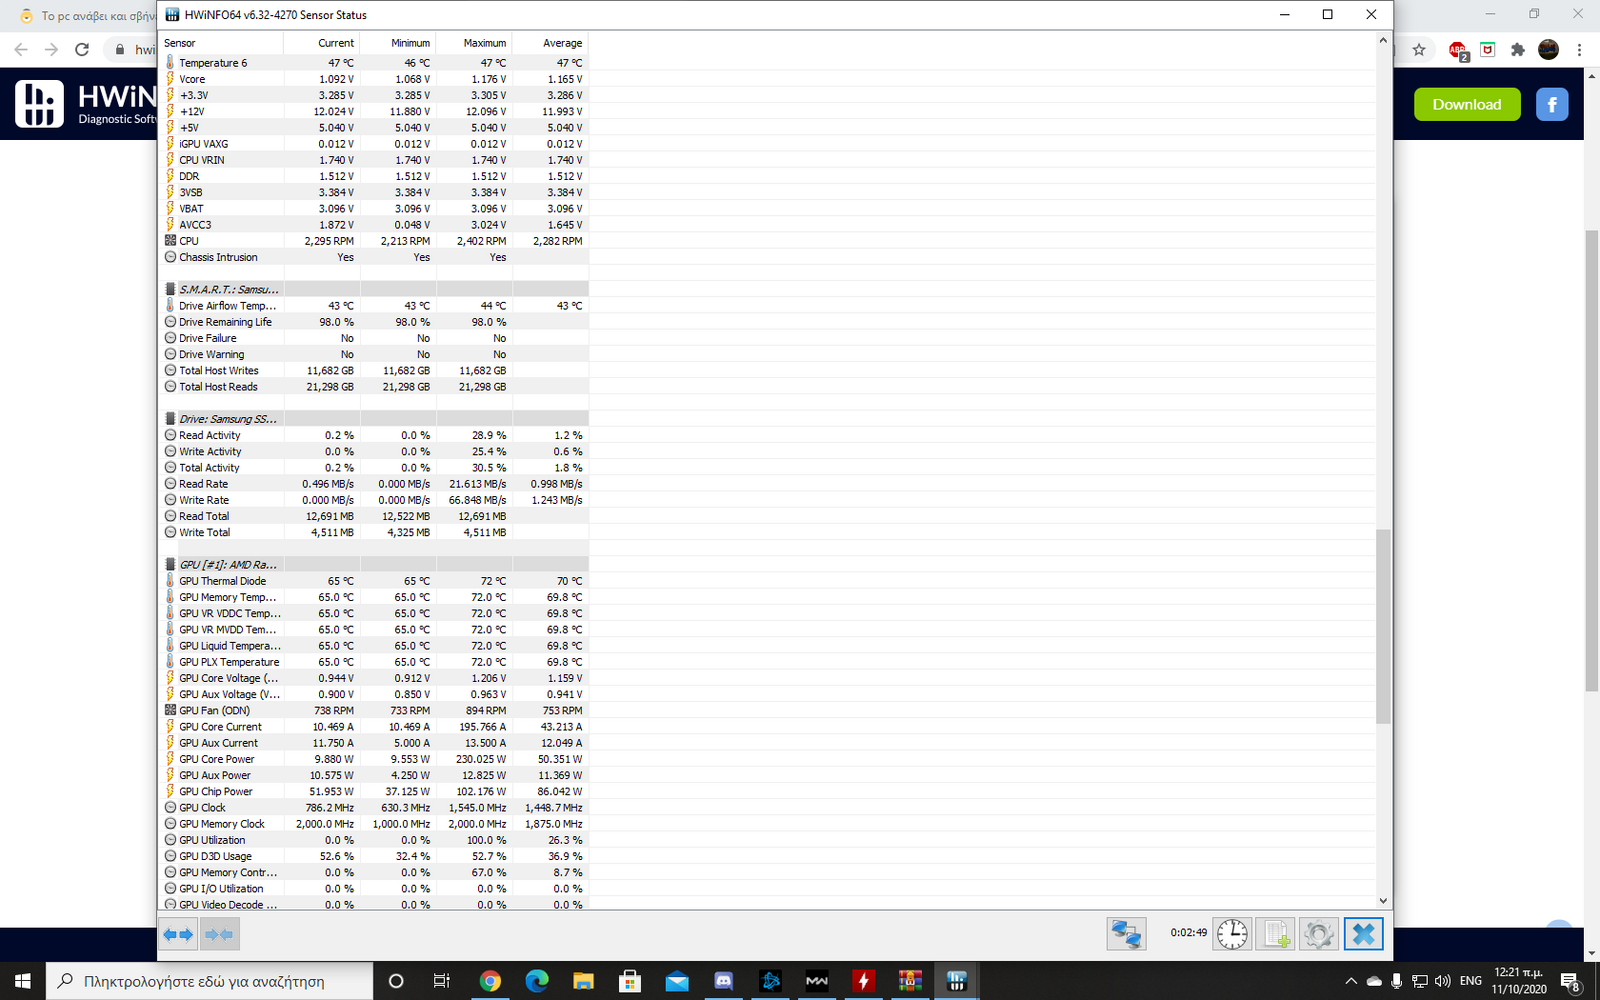Open the Chrome profile avatar
Image resolution: width=1600 pixels, height=1000 pixels.
(x=1548, y=49)
